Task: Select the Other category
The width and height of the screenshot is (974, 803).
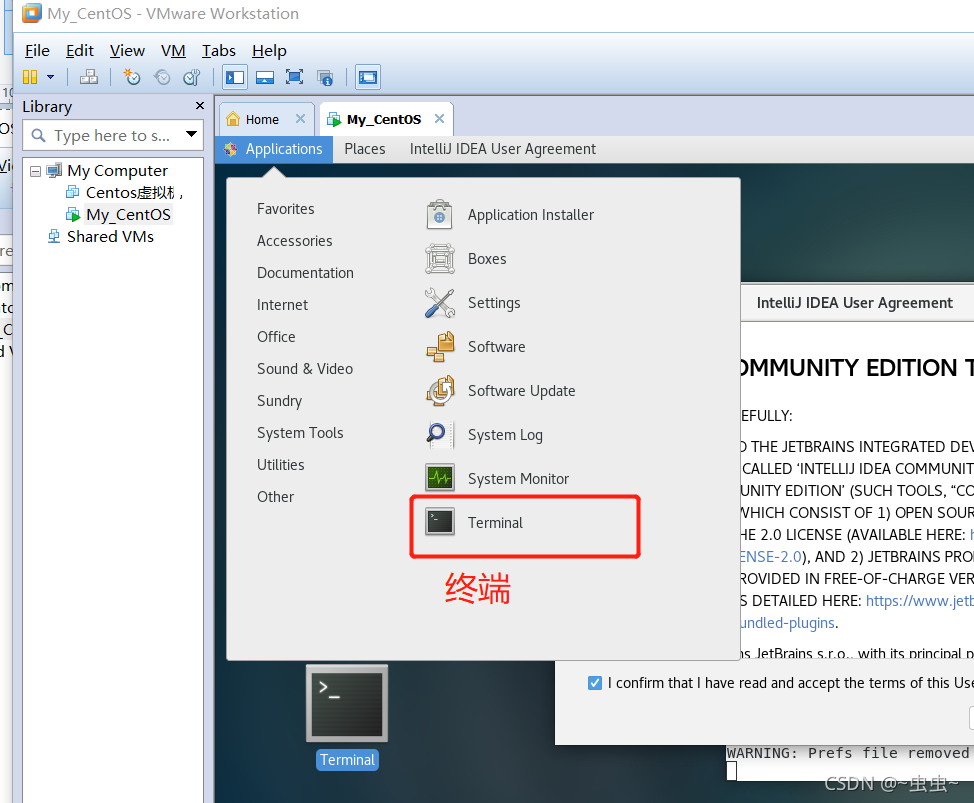Action: click(x=275, y=497)
